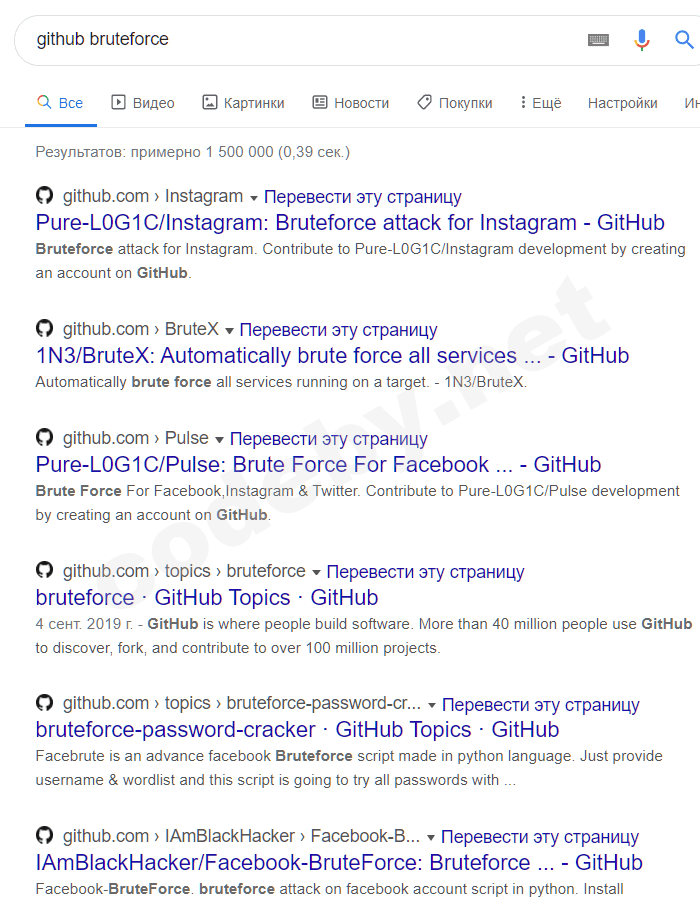Start voice search with microphone icon

(x=642, y=40)
